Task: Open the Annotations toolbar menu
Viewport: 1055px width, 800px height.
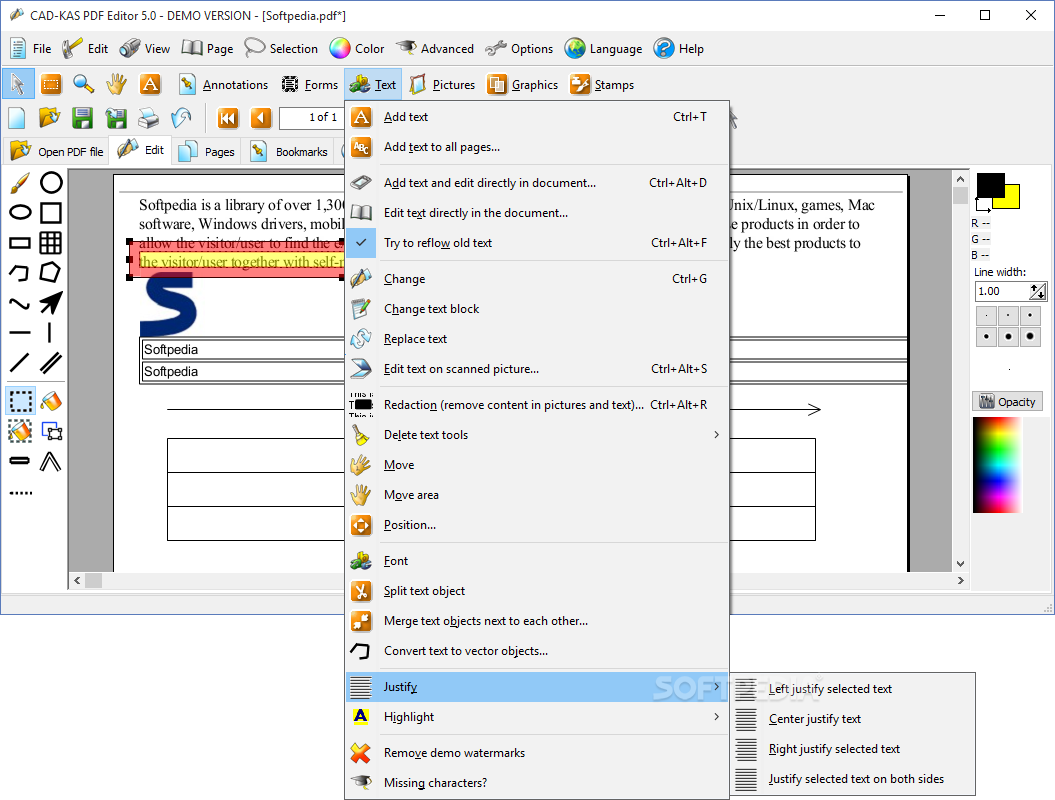Action: click(x=223, y=85)
